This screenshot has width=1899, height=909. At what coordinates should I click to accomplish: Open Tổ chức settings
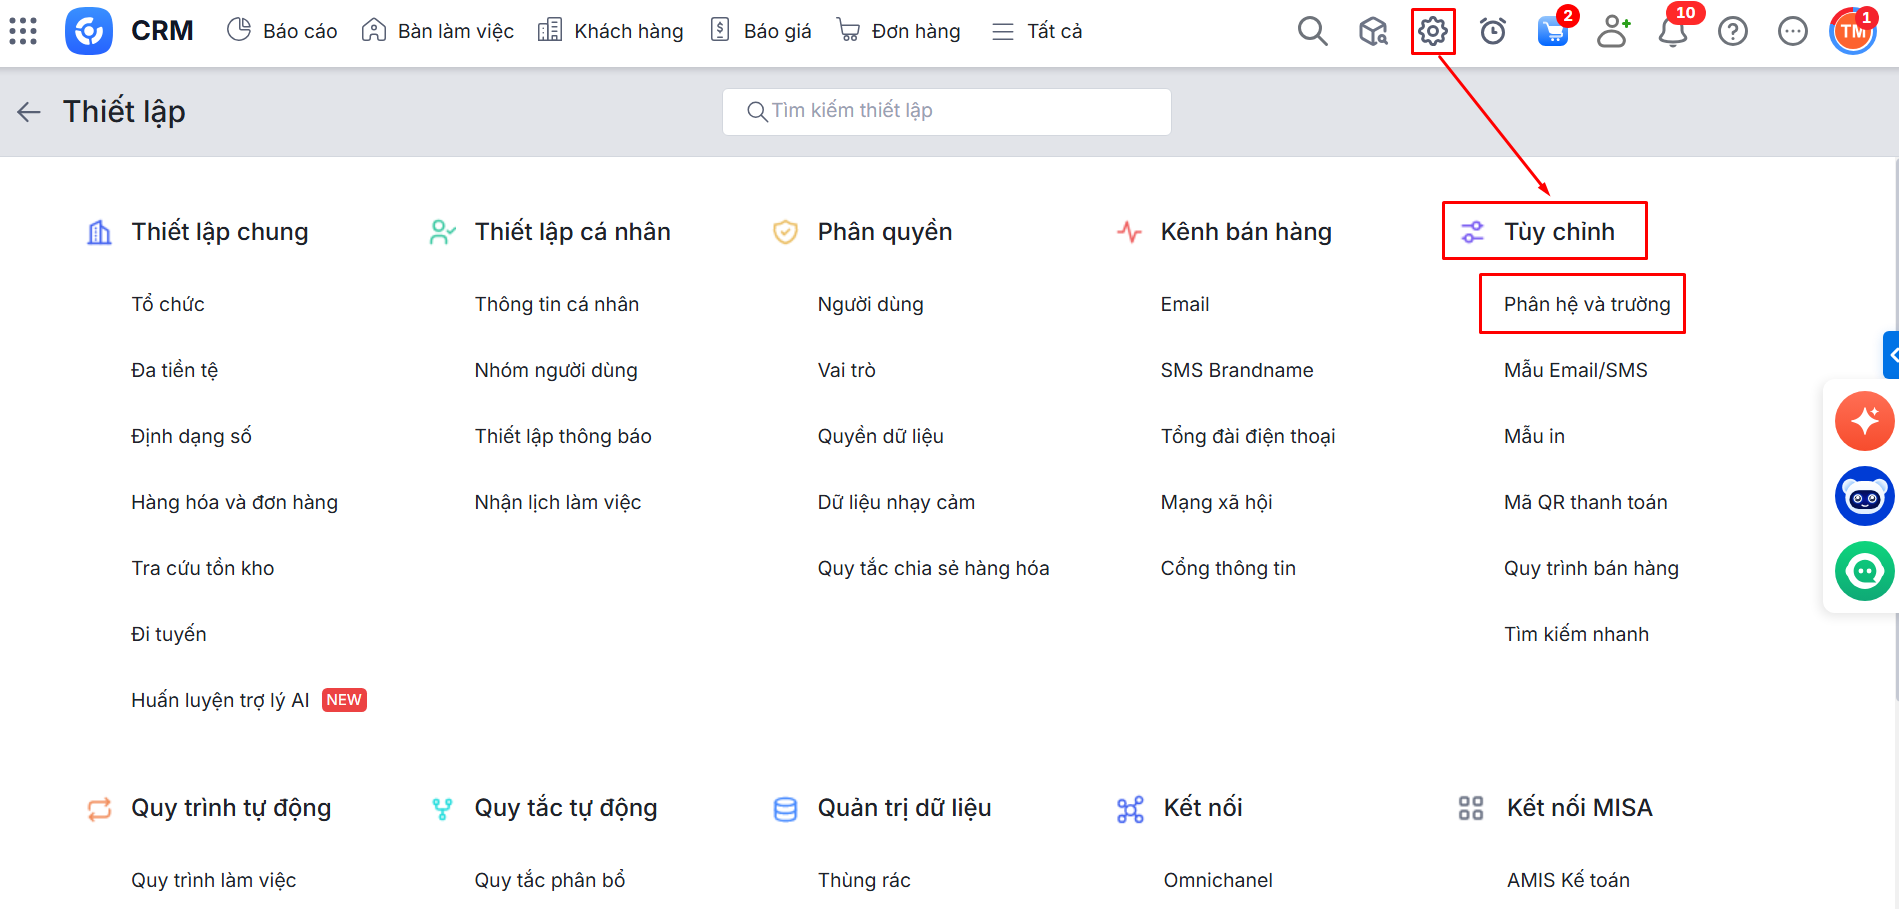(168, 304)
